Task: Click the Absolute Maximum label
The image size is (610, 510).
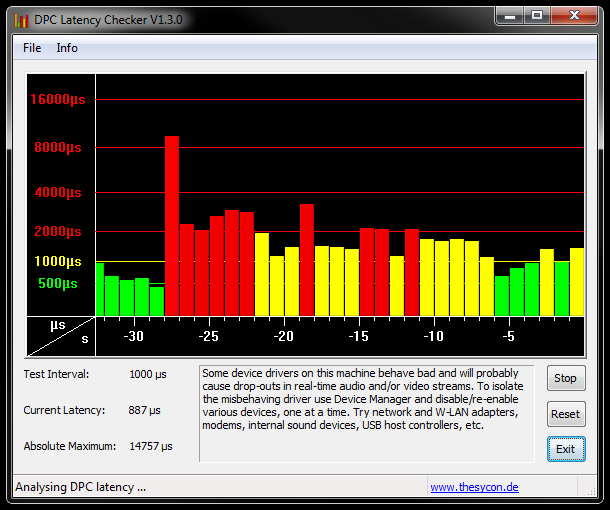Action: [70, 446]
